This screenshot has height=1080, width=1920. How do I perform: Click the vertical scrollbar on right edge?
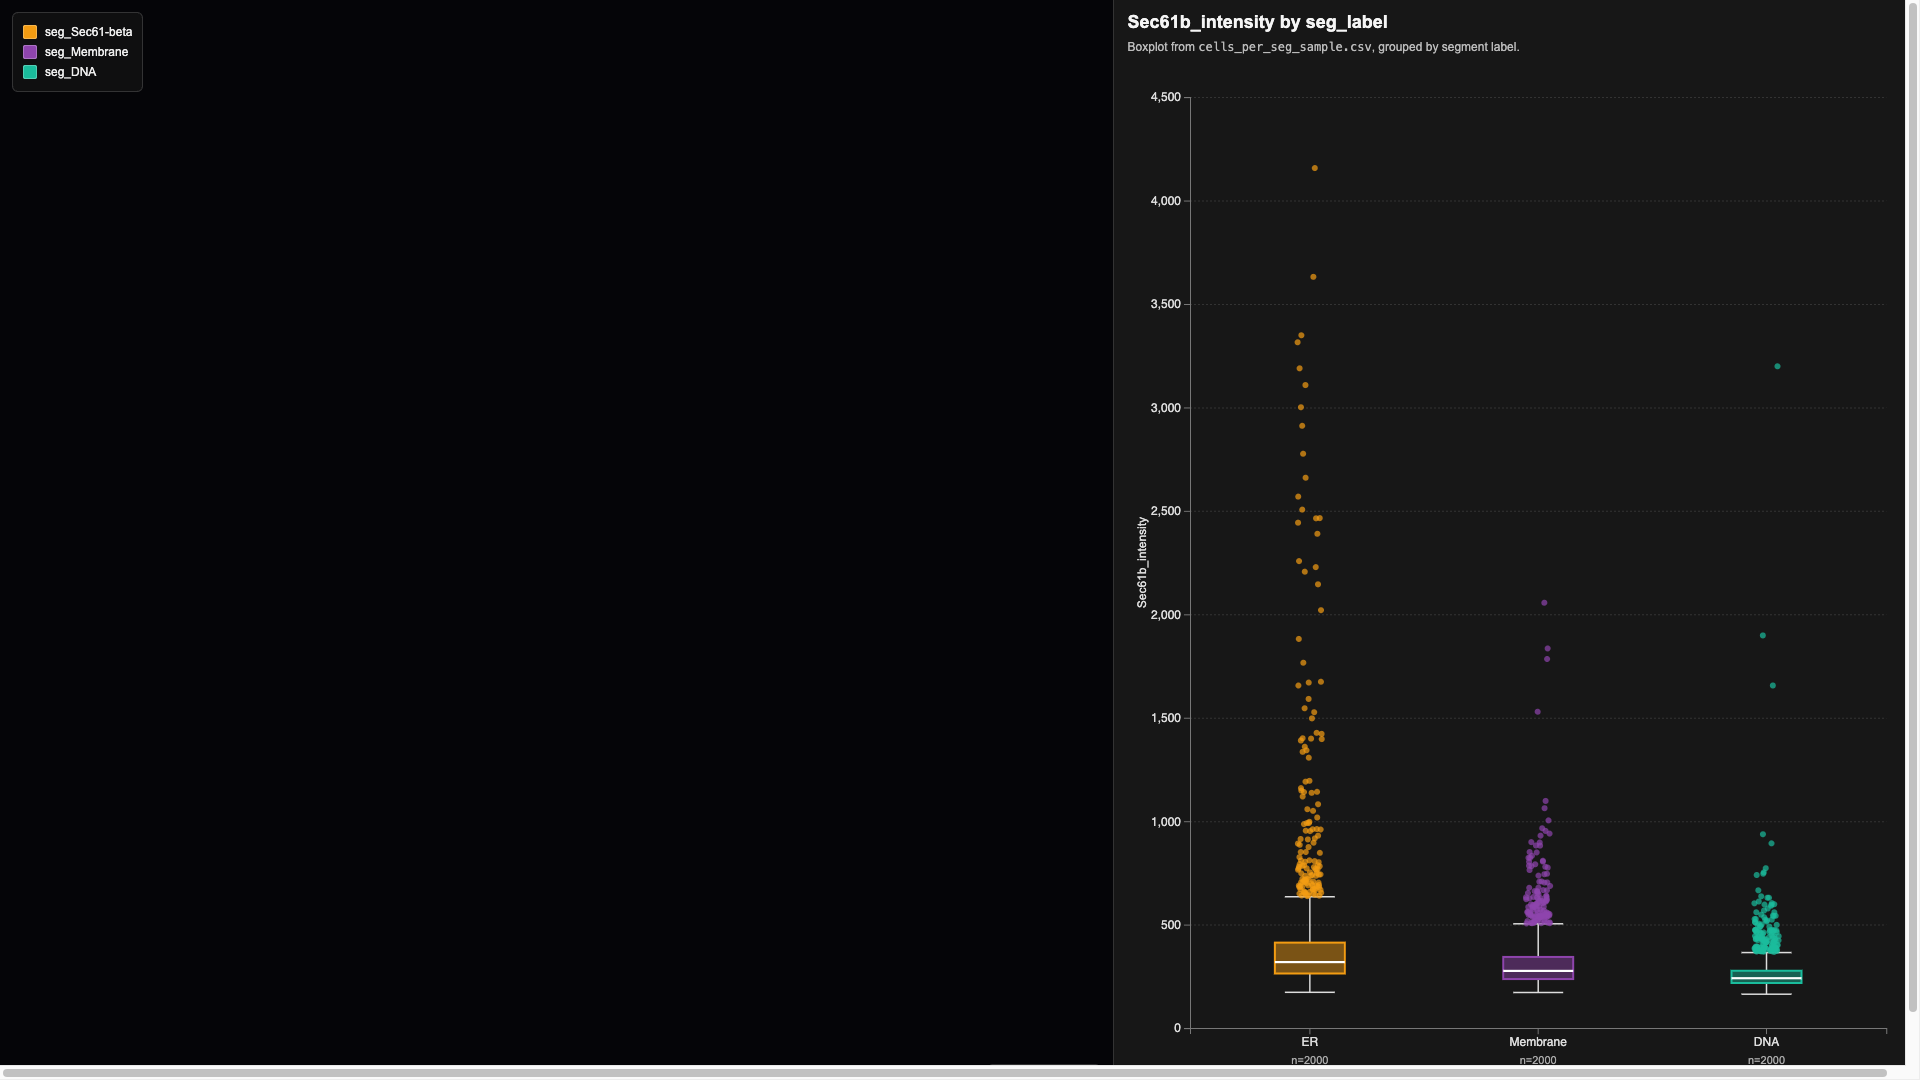coord(1913,506)
